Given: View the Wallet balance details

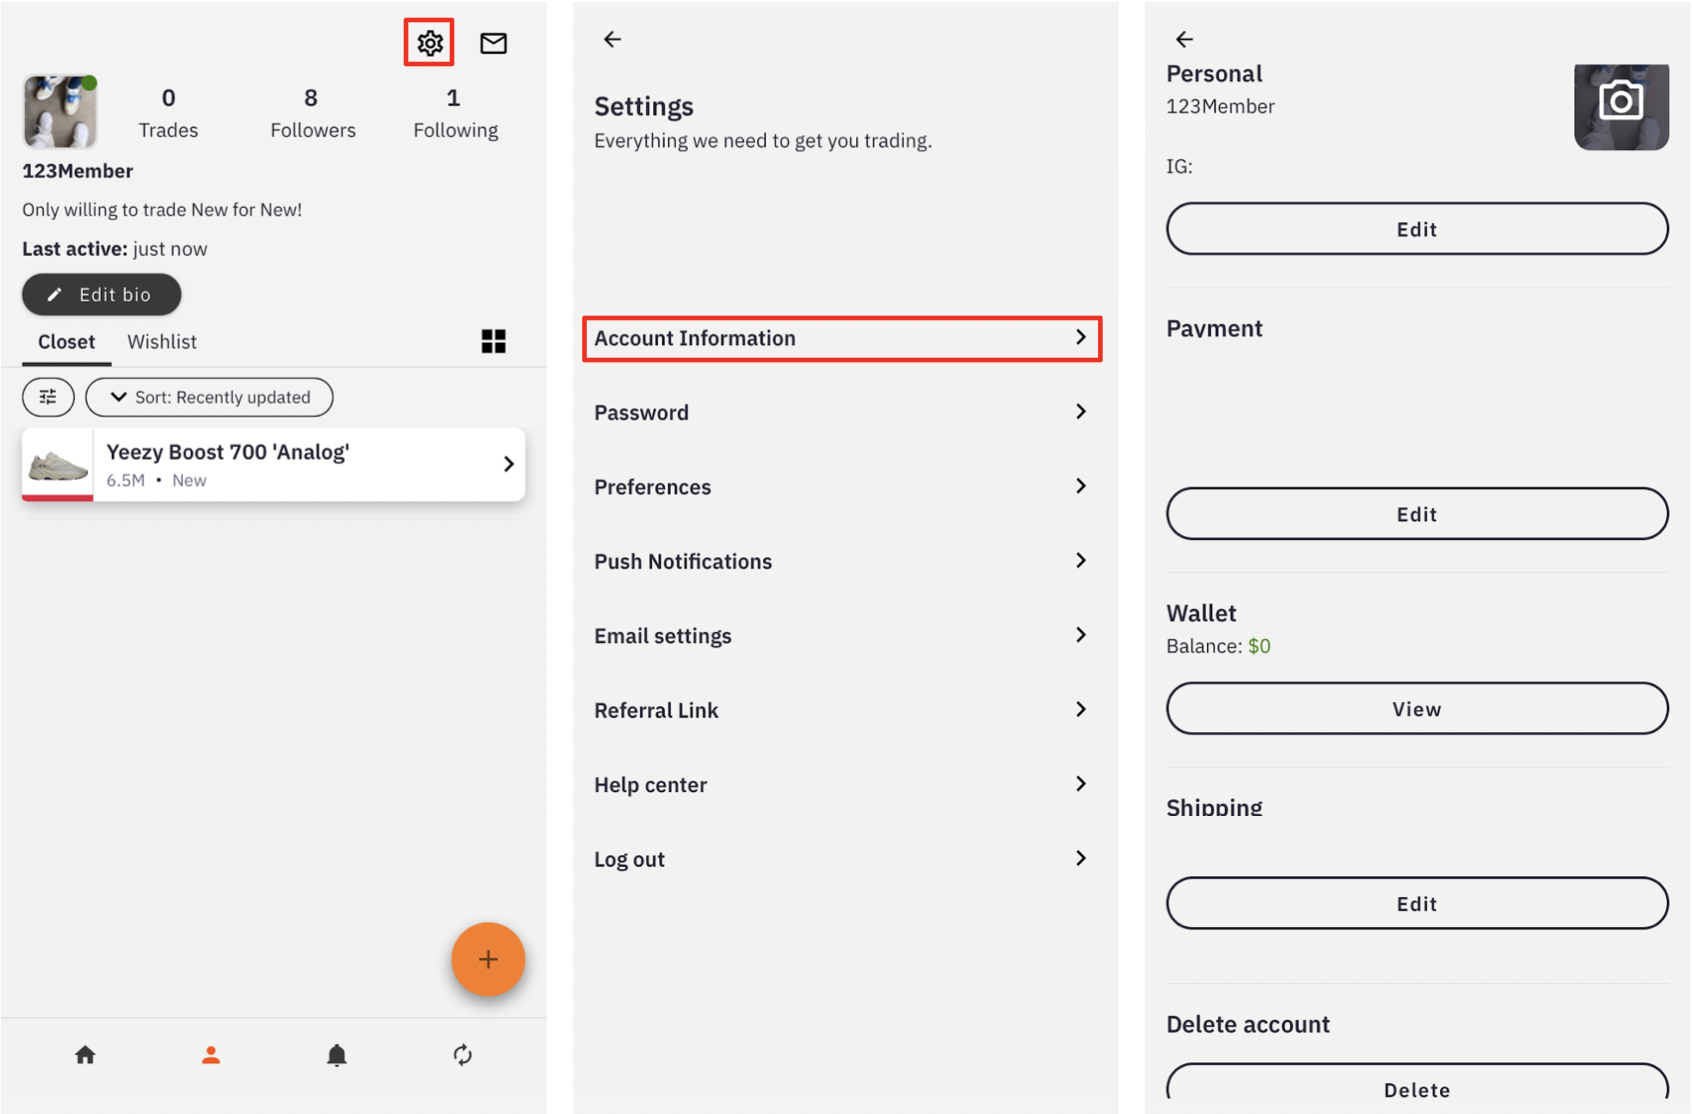Looking at the screenshot, I should coord(1416,709).
